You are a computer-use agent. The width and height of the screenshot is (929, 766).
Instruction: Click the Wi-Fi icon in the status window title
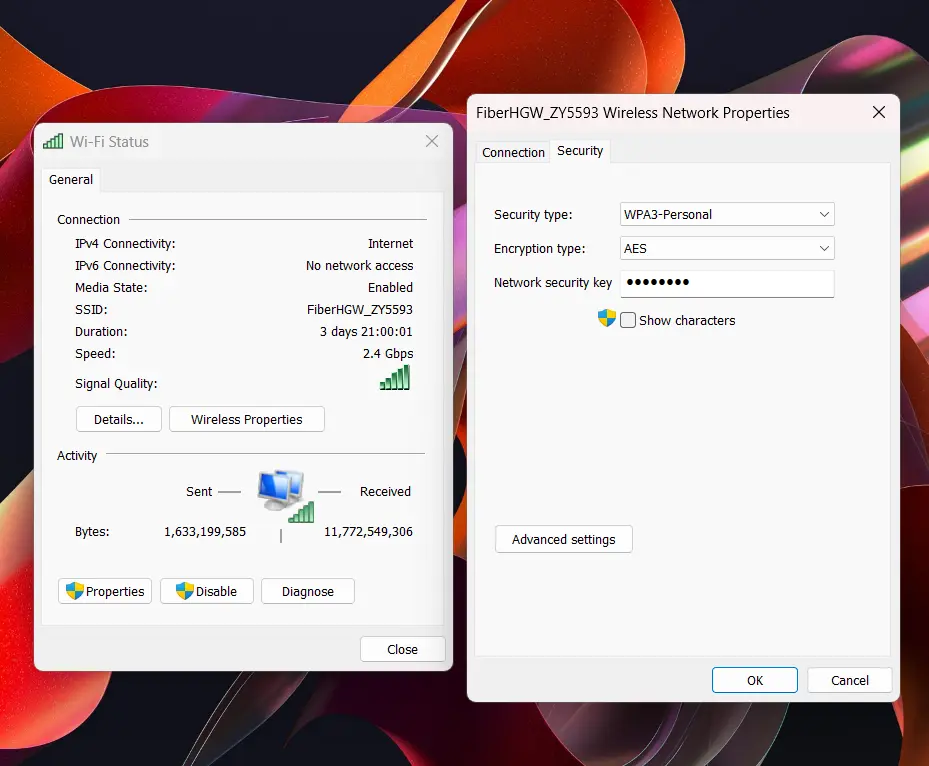pyautogui.click(x=52, y=141)
